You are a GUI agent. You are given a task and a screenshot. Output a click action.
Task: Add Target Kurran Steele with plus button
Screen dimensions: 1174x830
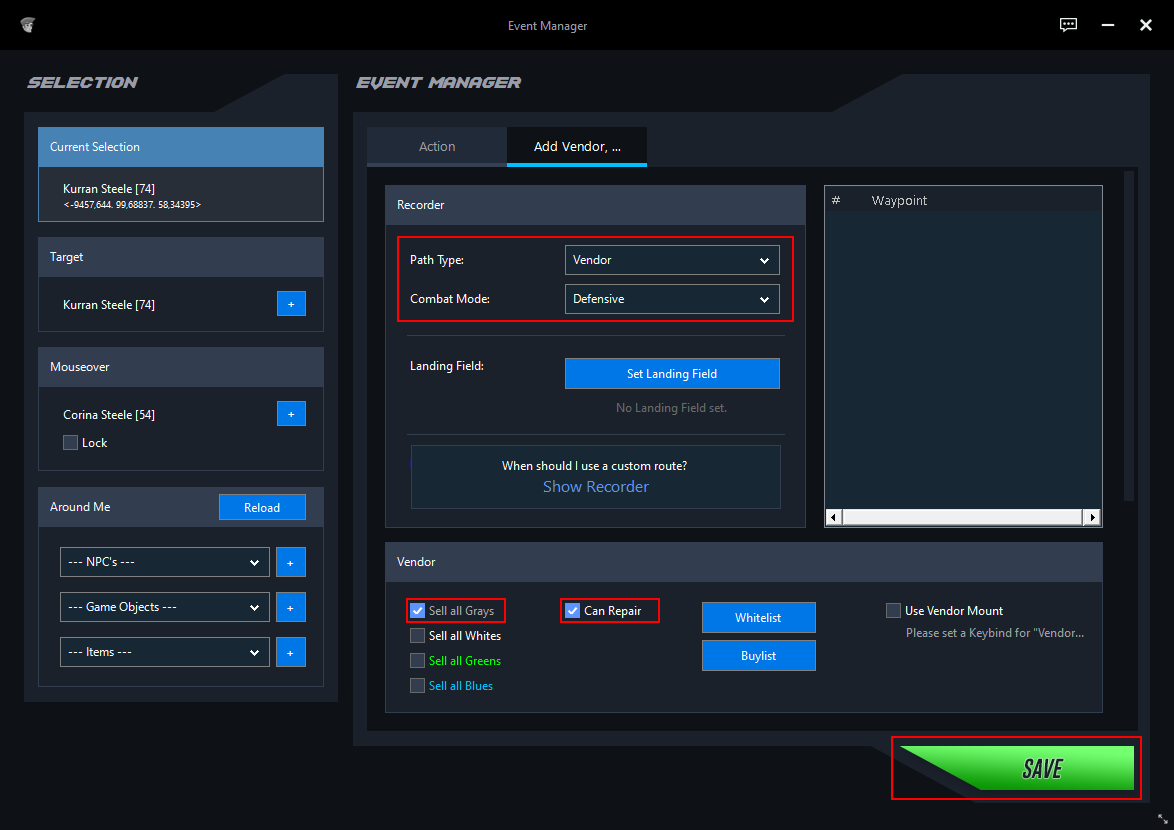[x=291, y=304]
